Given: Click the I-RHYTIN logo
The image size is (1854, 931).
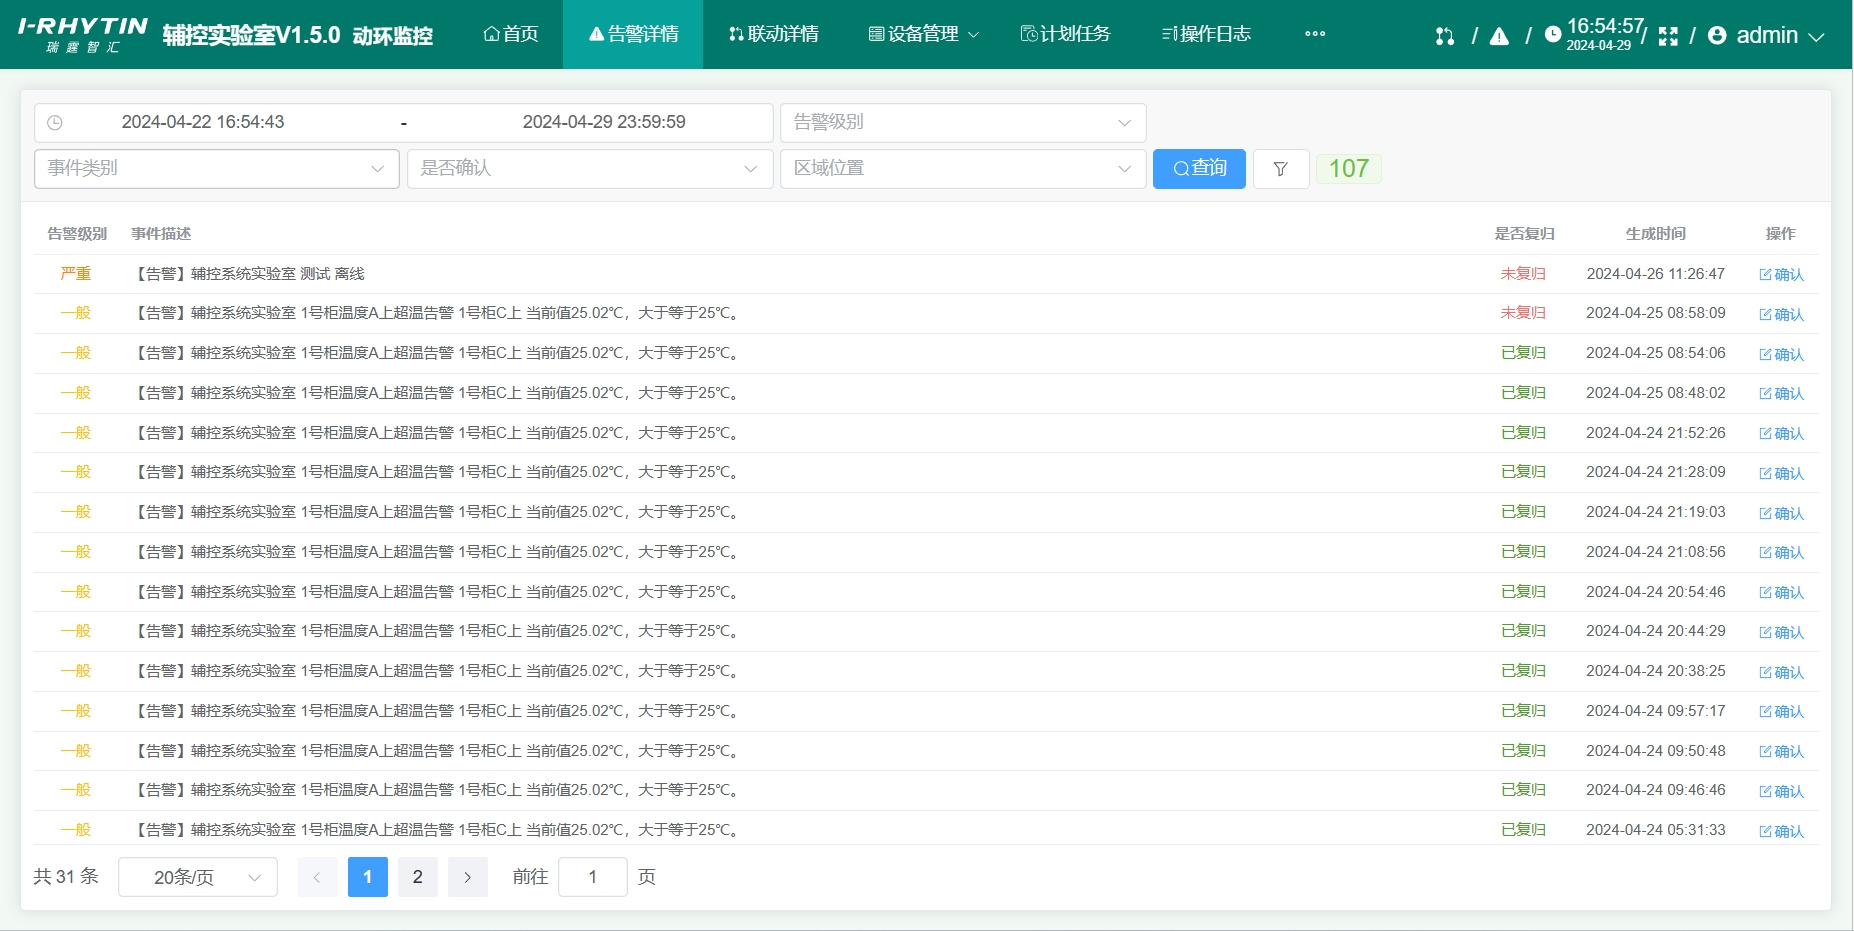Looking at the screenshot, I should pos(83,34).
